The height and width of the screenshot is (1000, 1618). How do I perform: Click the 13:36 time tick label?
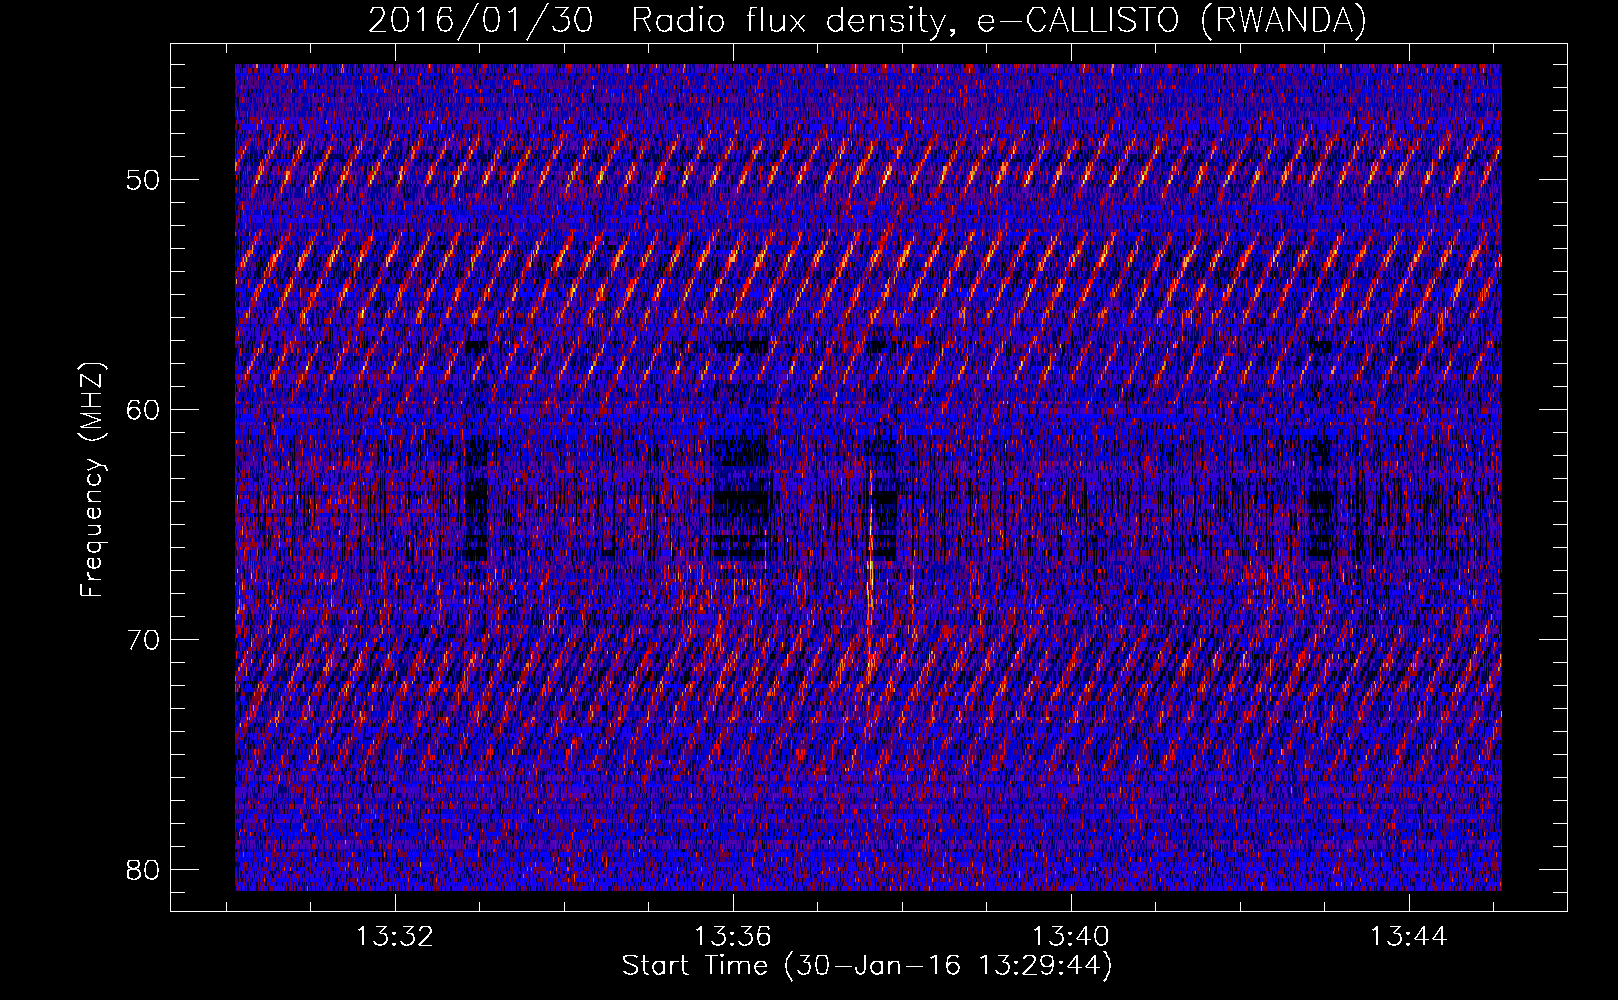(733, 937)
